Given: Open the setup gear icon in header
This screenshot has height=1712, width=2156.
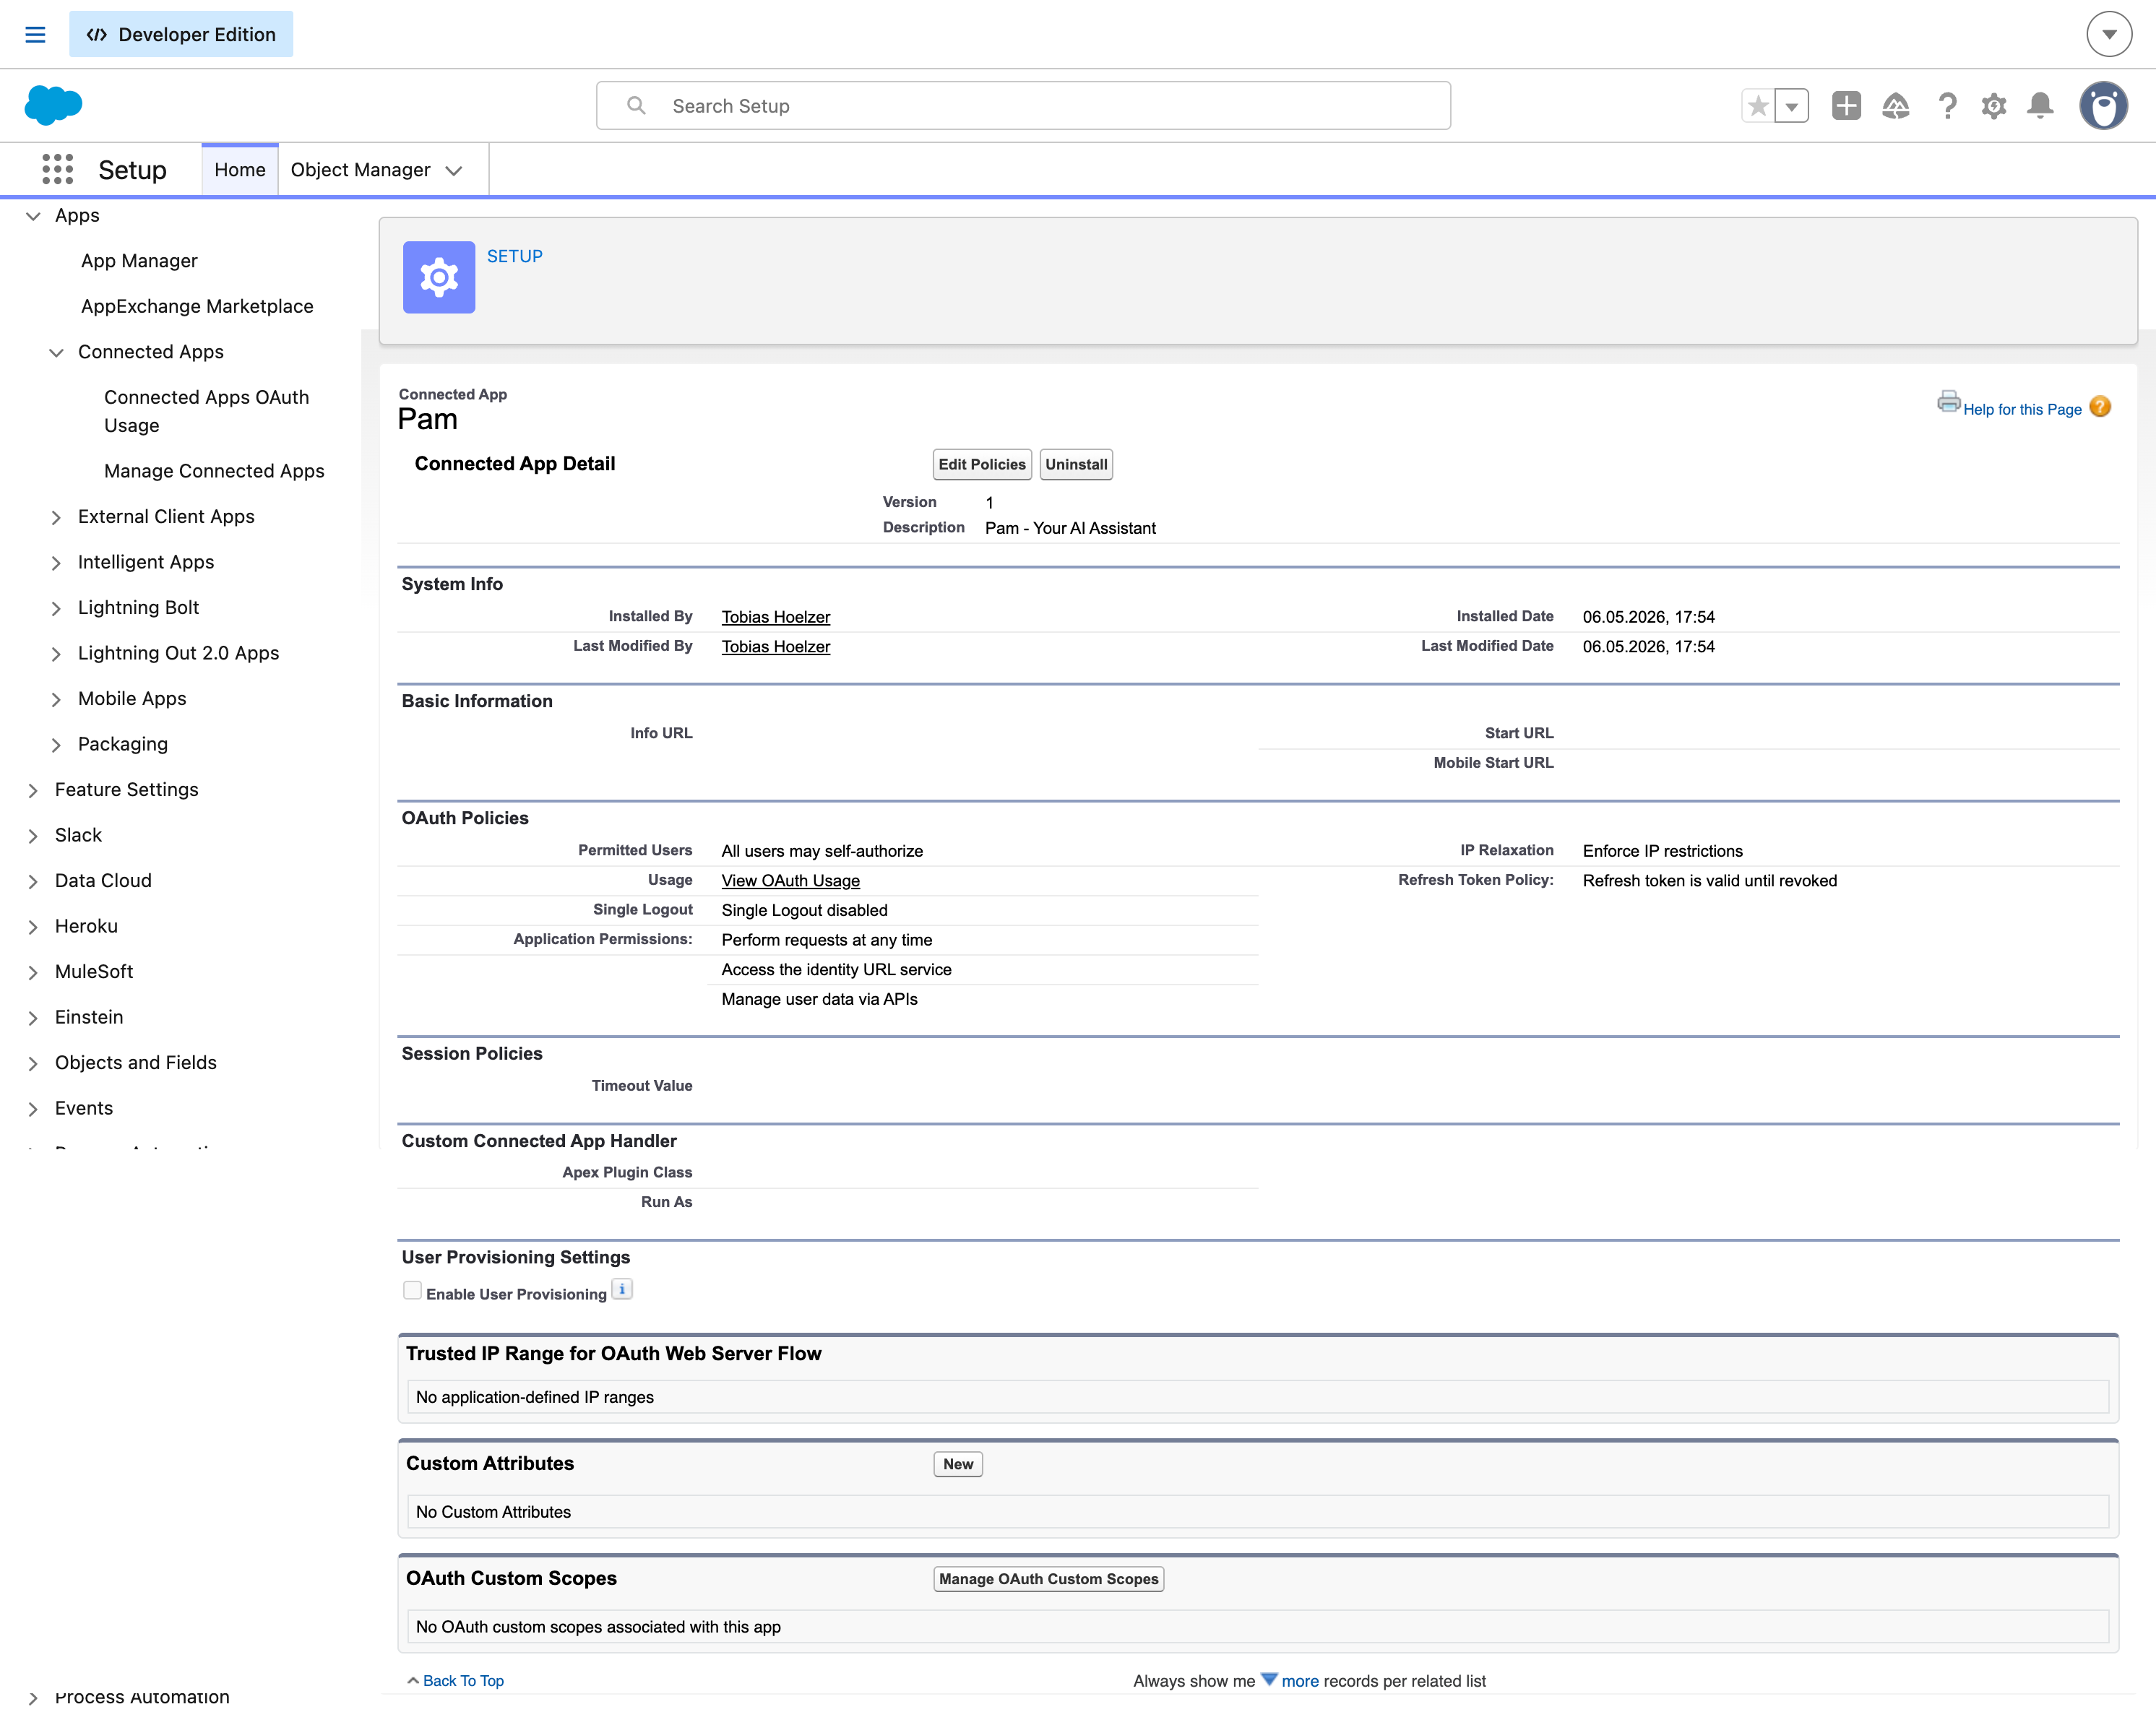Looking at the screenshot, I should click(x=1994, y=106).
